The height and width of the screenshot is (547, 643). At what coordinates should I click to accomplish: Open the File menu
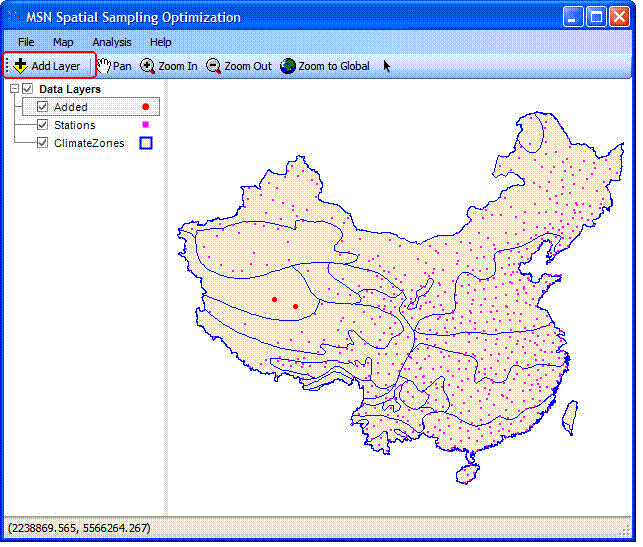click(26, 42)
